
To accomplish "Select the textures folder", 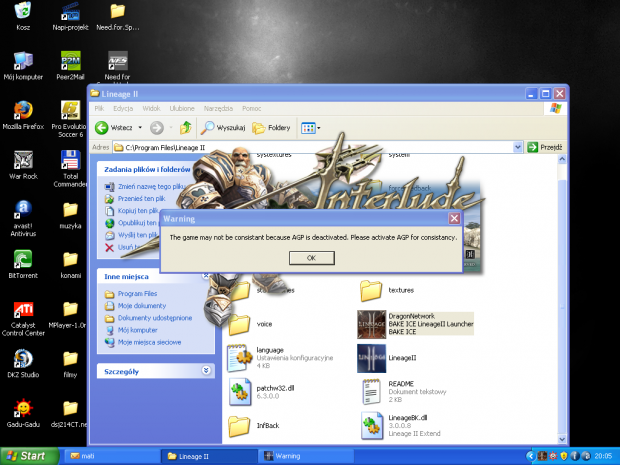I will point(387,291).
